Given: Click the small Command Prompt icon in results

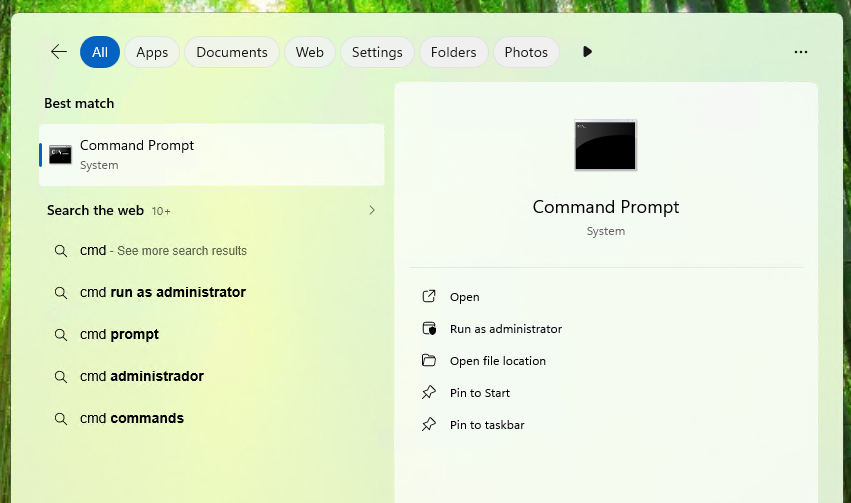Looking at the screenshot, I should (60, 155).
